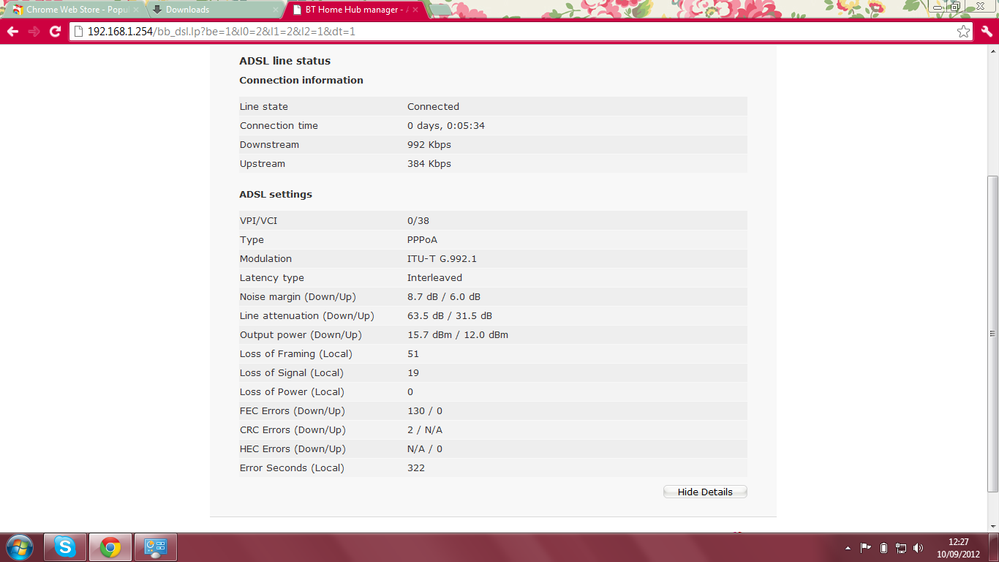This screenshot has height=562, width=999.
Task: Switch to the Chrome Web Store tab
Action: coord(75,10)
